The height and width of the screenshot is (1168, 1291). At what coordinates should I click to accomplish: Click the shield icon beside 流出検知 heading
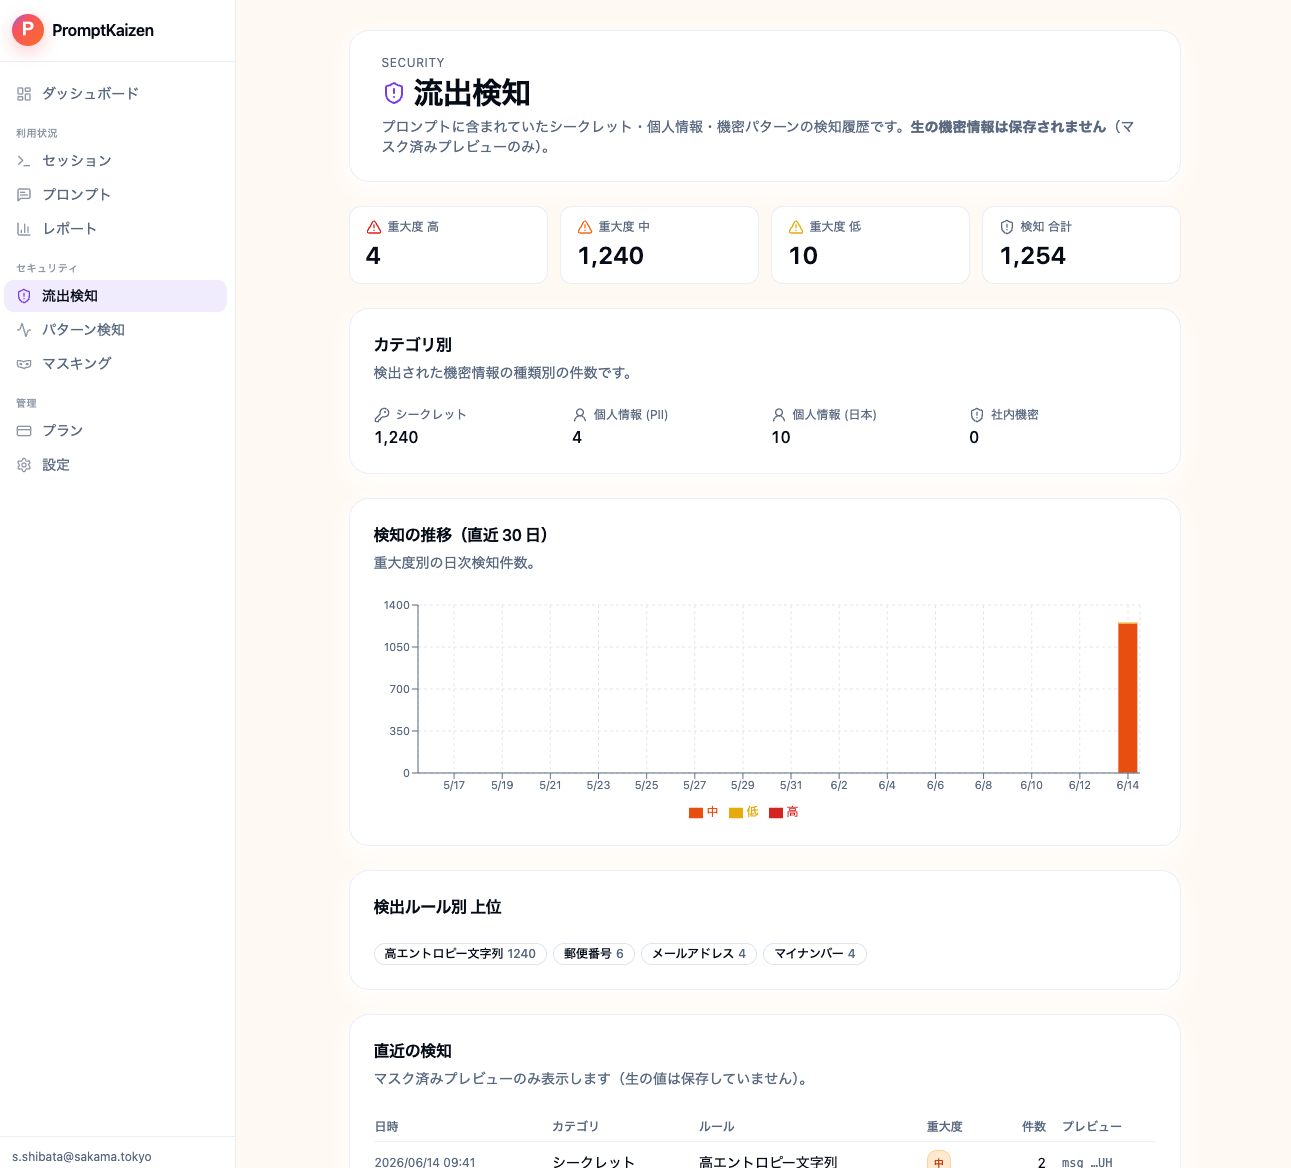(x=394, y=93)
